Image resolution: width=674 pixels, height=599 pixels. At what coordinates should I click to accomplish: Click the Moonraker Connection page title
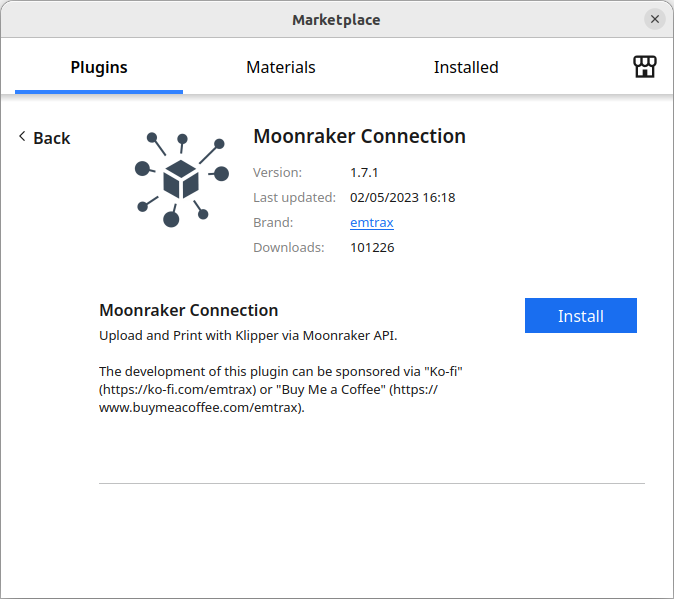click(x=359, y=136)
